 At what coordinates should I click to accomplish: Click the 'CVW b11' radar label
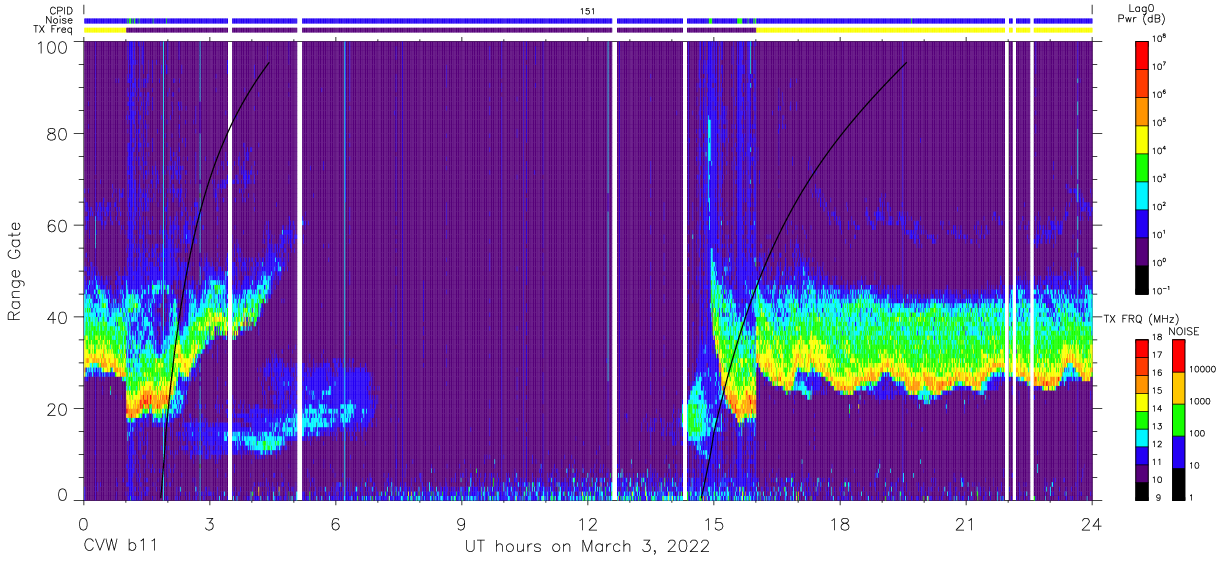coord(119,547)
